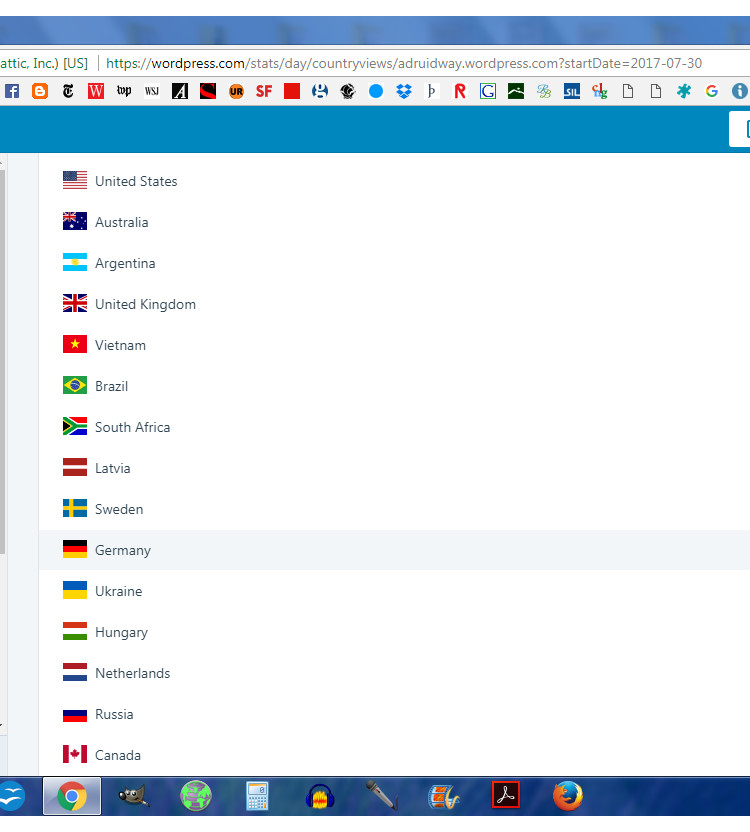Open the Google bookmark icon
Screen dimensions: 750x832
711,91
